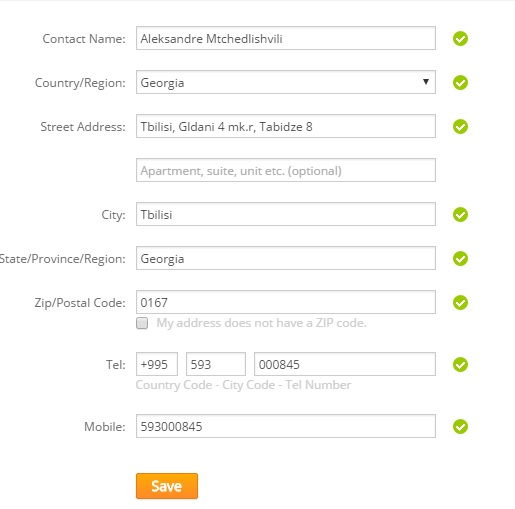Screen dimensions: 515x509
Task: Click into the City field containing Tbilisi
Action: (x=286, y=214)
